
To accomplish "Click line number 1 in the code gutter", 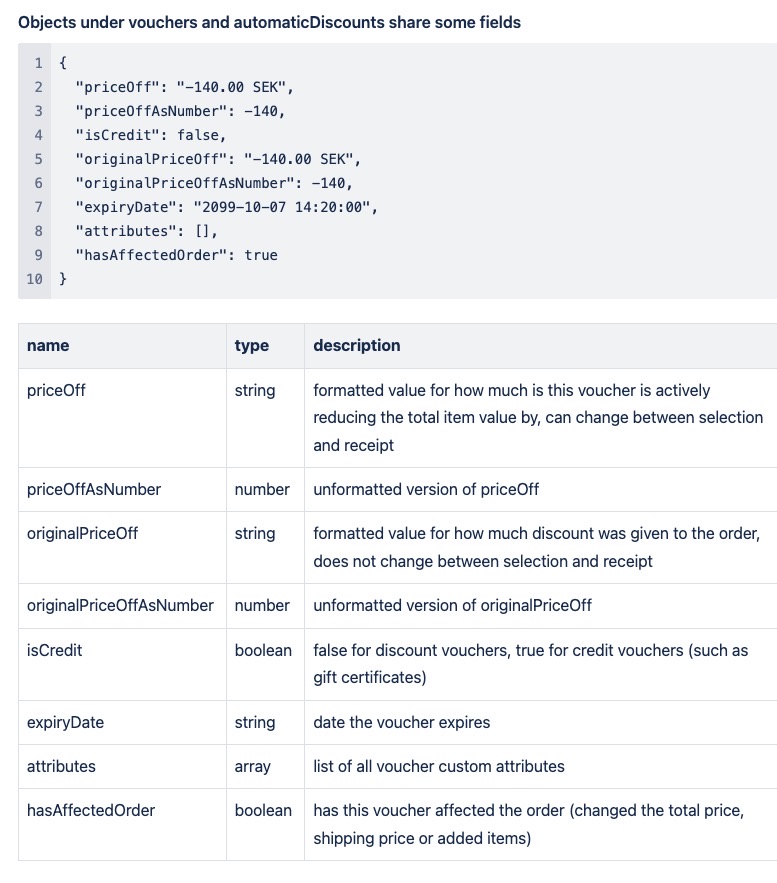I will [38, 63].
